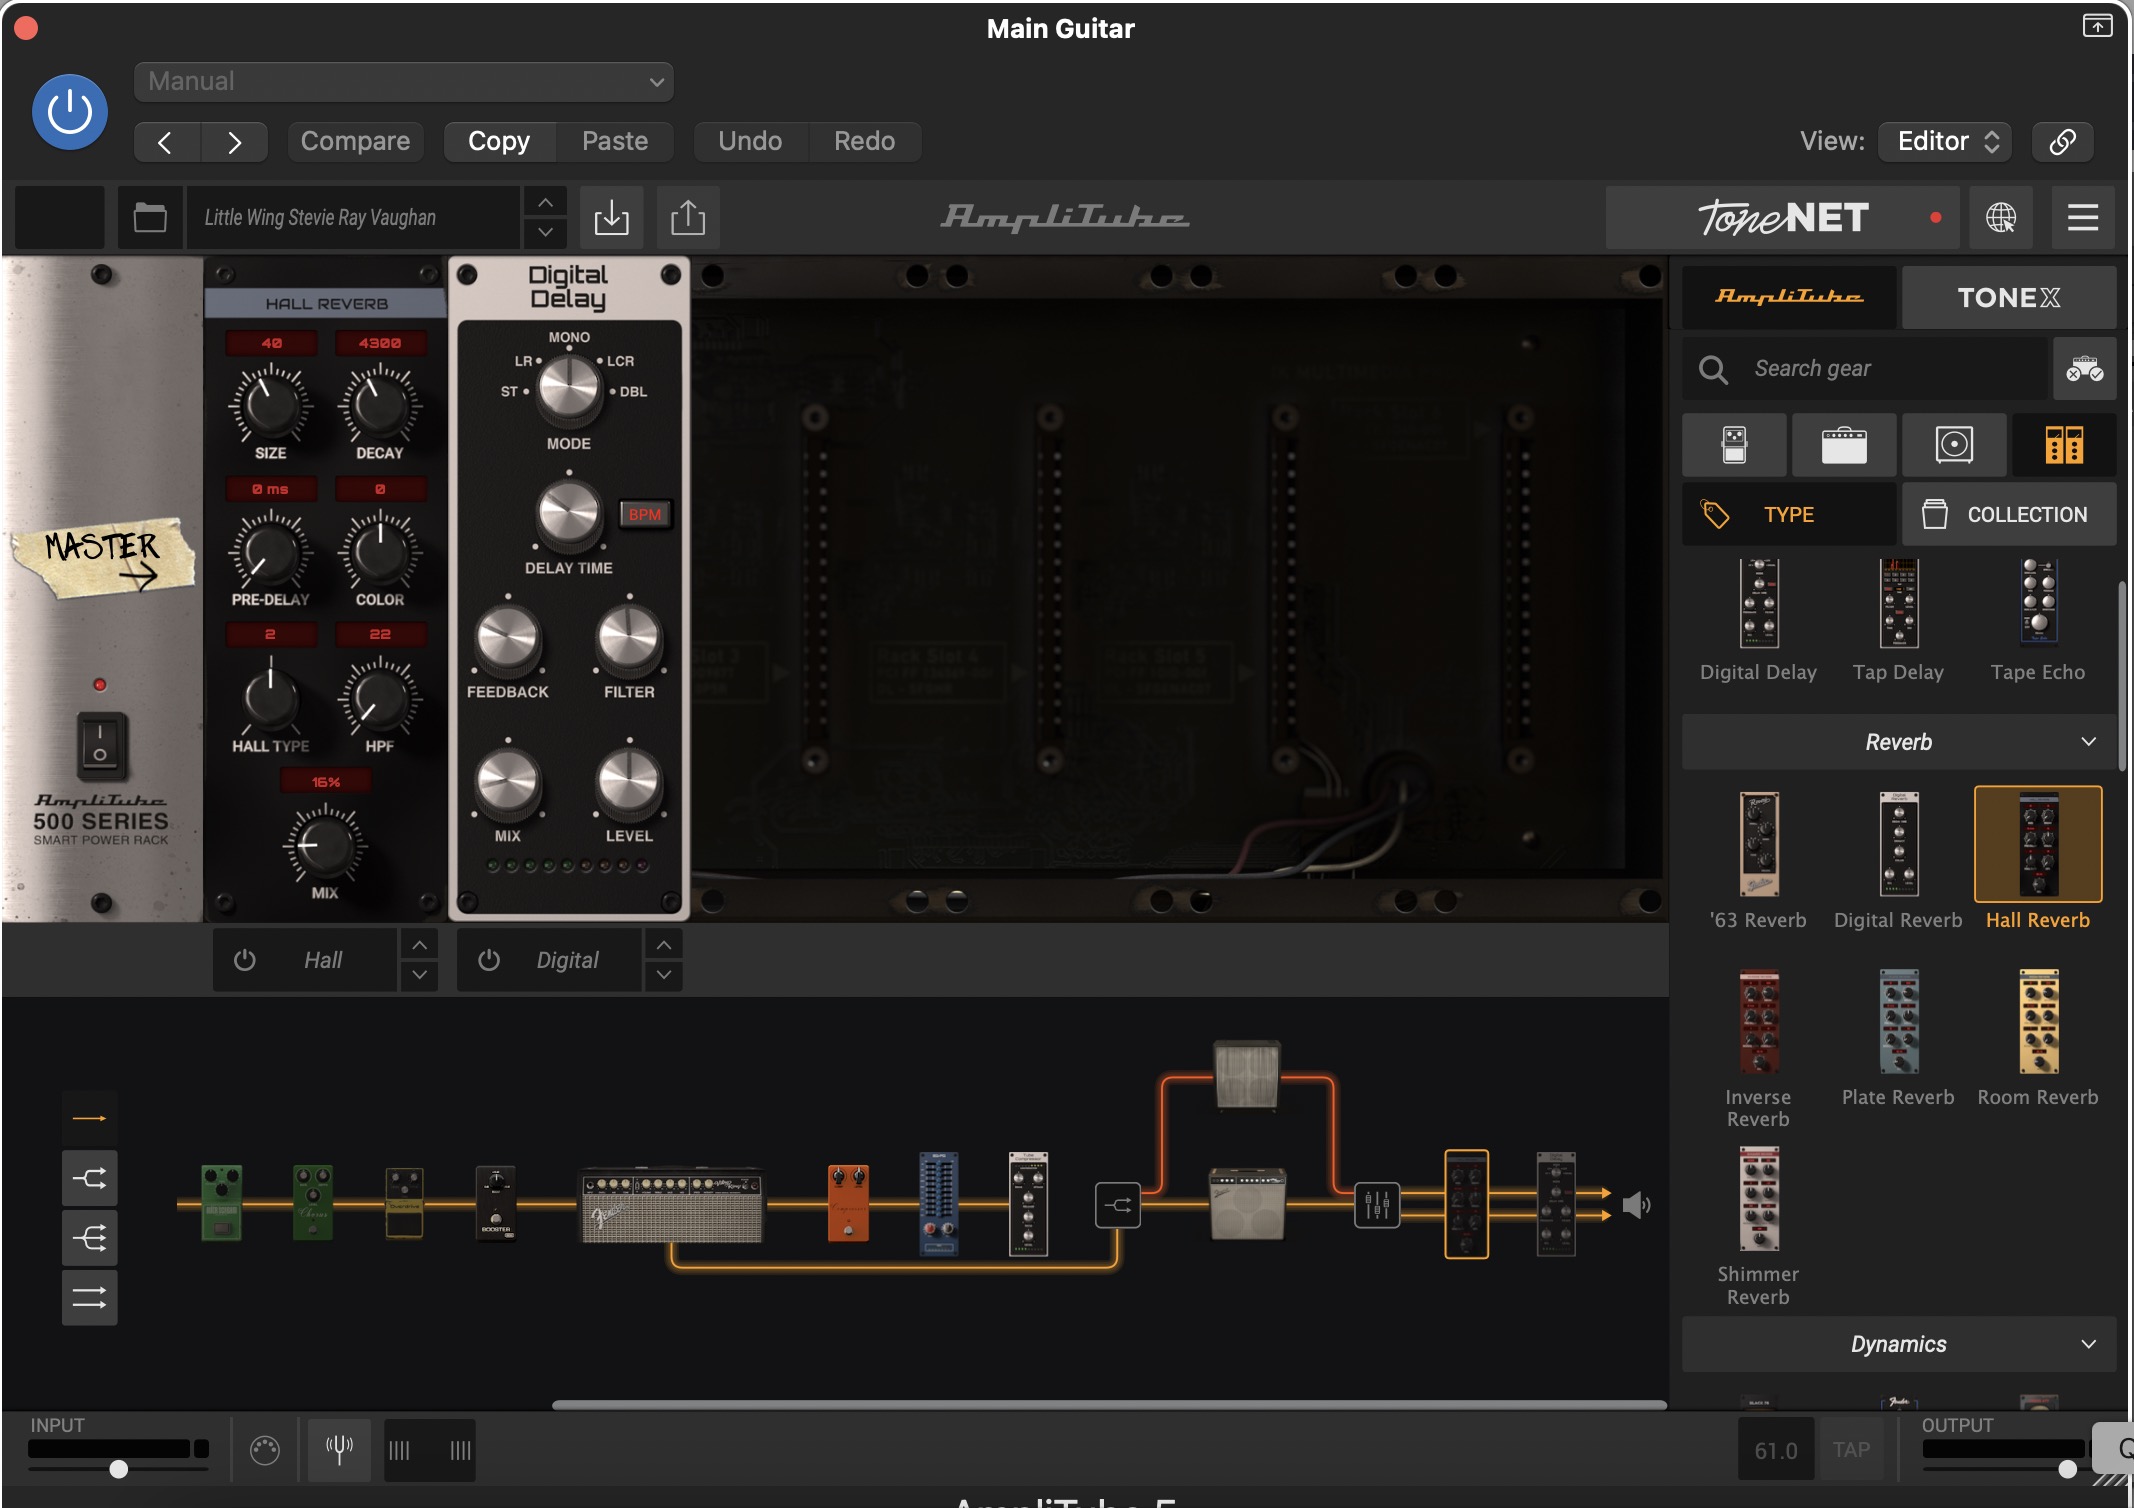This screenshot has width=2134, height=1508.
Task: Select the cabinet speaker category icon
Action: point(1953,445)
